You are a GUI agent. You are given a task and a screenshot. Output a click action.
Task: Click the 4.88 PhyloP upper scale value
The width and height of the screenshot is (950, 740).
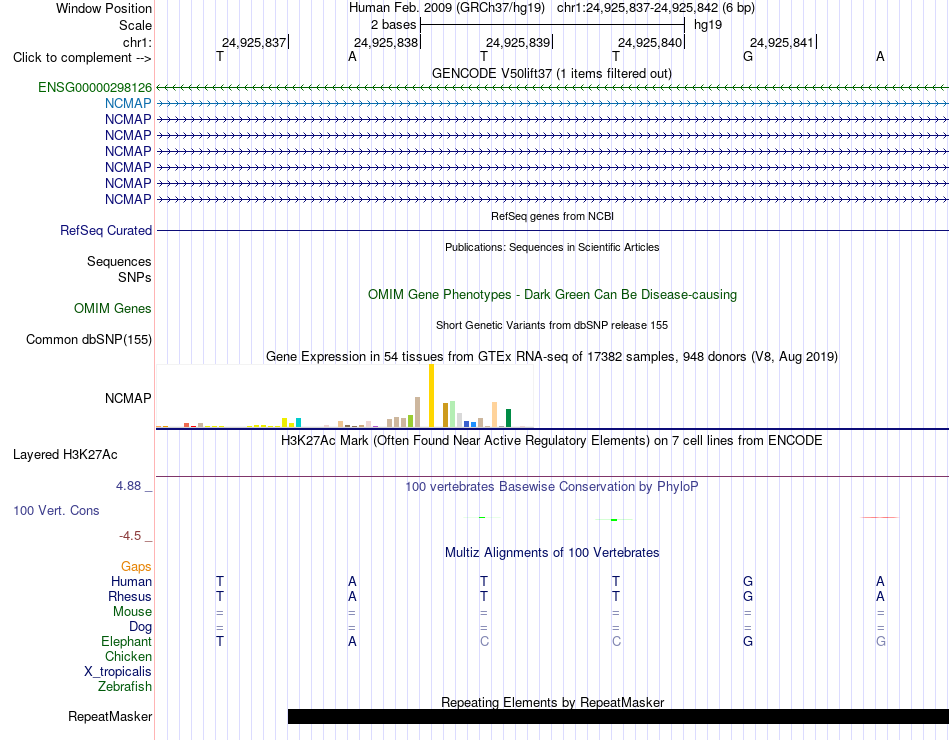pyautogui.click(x=128, y=486)
